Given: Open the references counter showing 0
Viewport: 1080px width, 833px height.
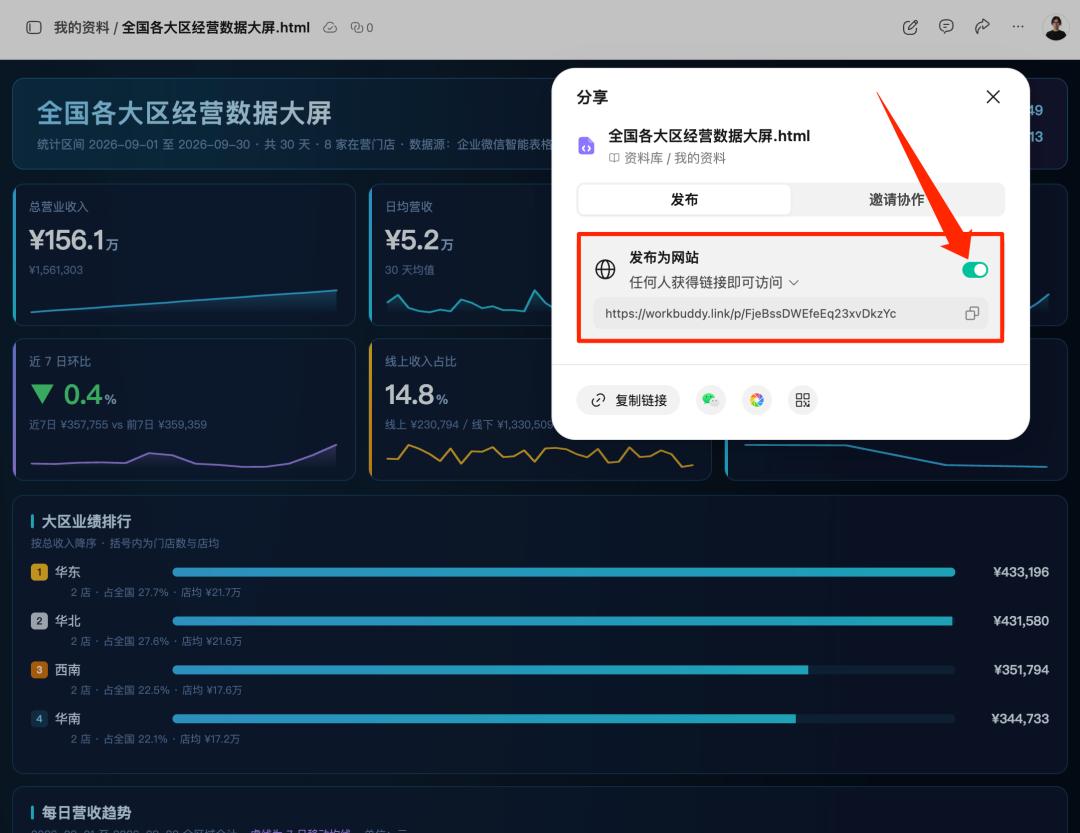Looking at the screenshot, I should point(362,28).
